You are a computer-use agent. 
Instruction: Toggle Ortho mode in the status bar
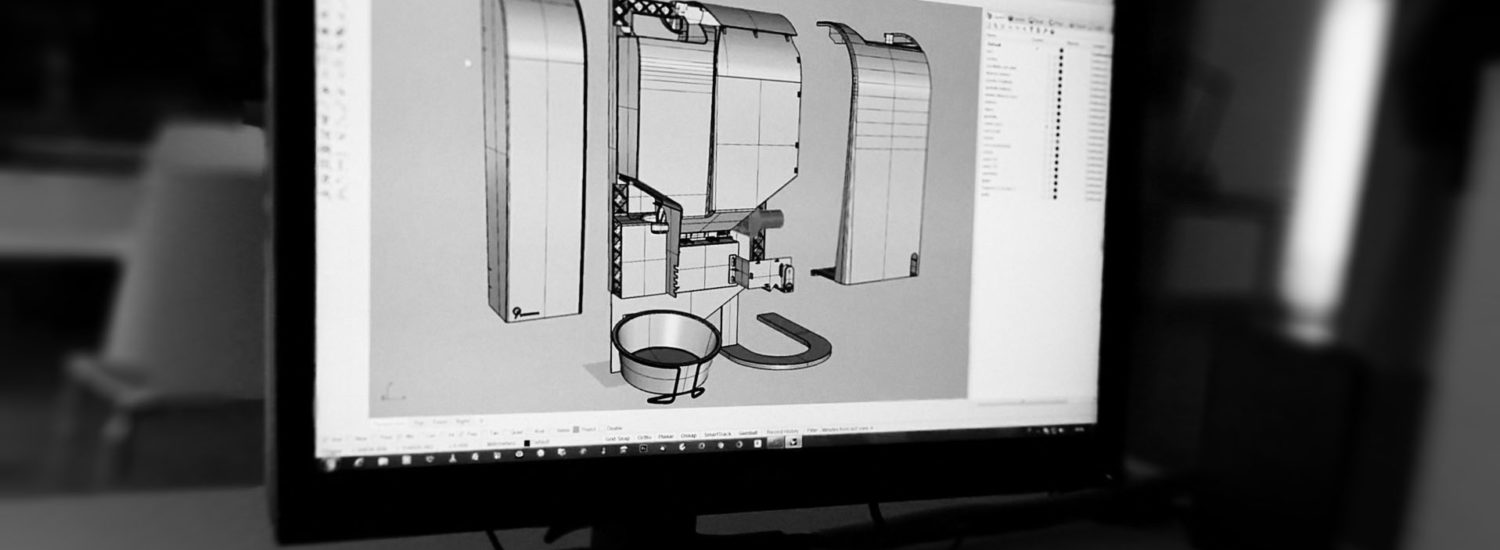pyautogui.click(x=644, y=437)
